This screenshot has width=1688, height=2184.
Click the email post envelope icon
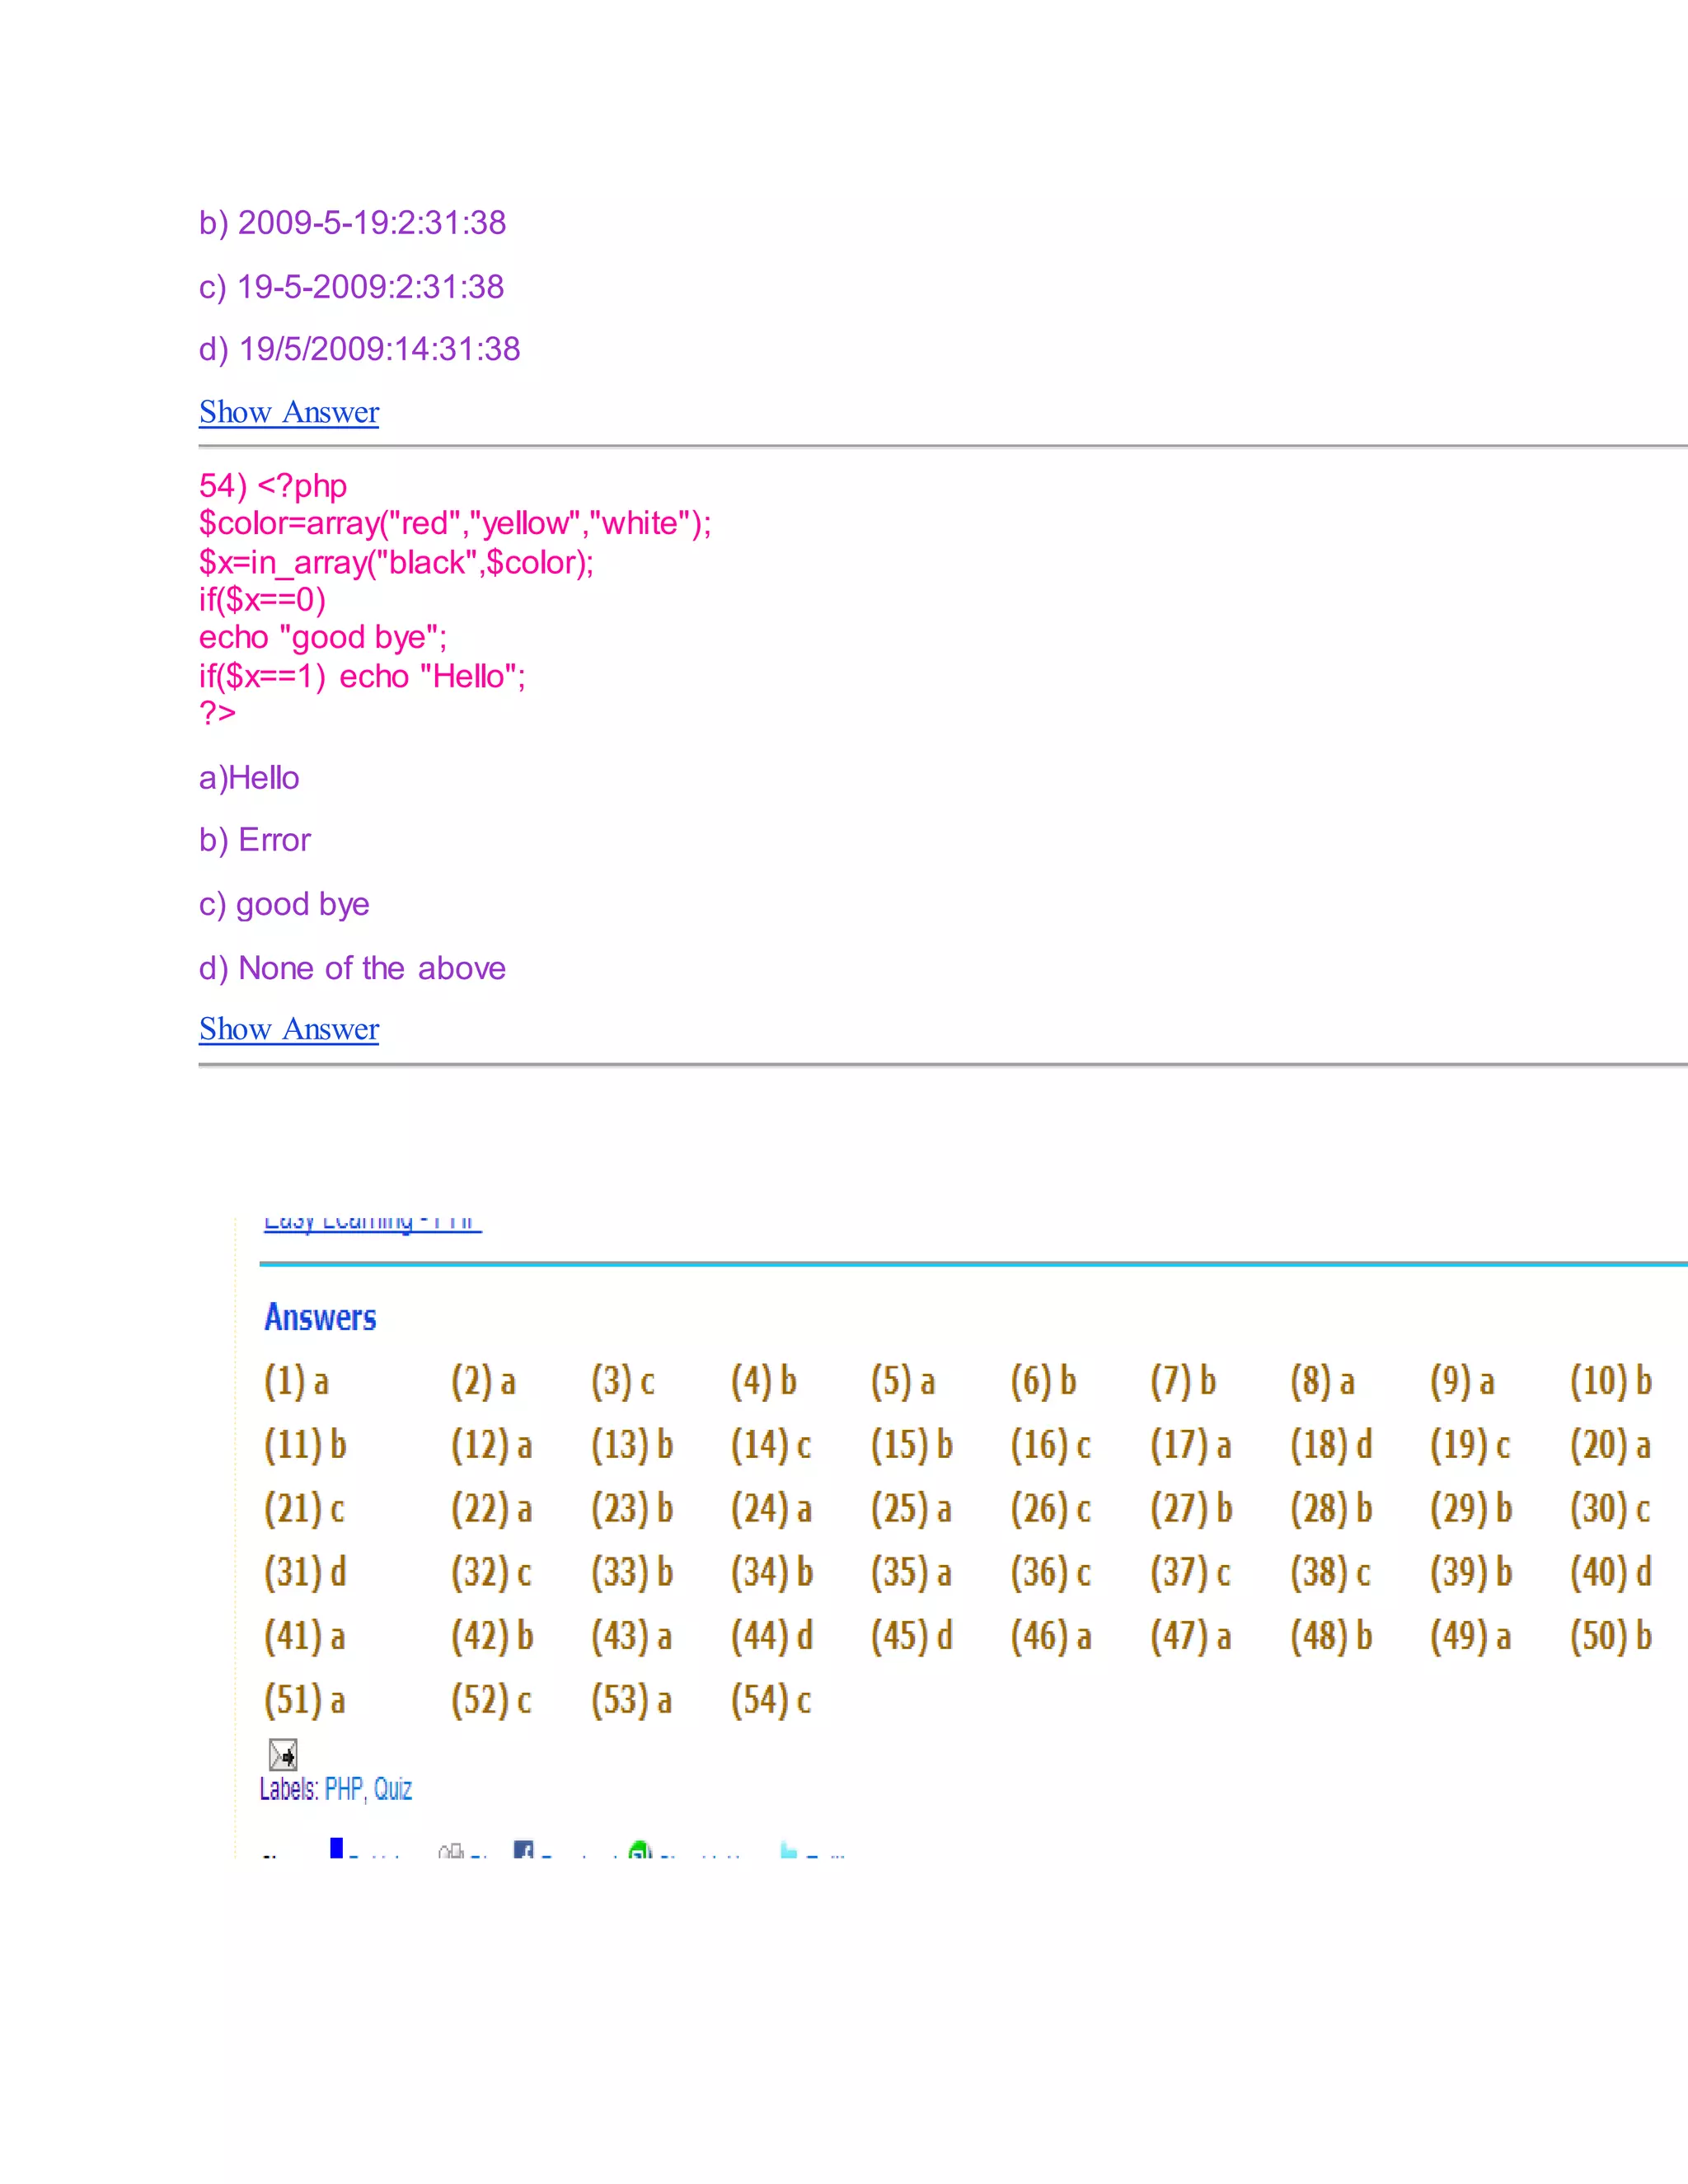pos(283,1754)
